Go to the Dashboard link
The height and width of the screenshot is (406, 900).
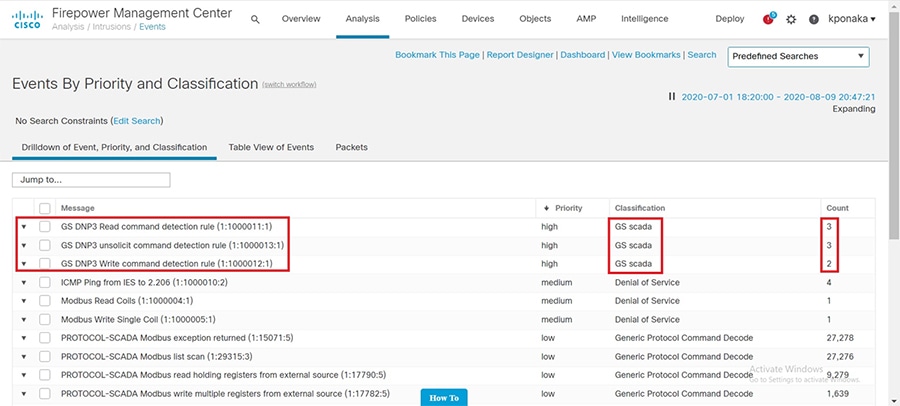point(583,55)
